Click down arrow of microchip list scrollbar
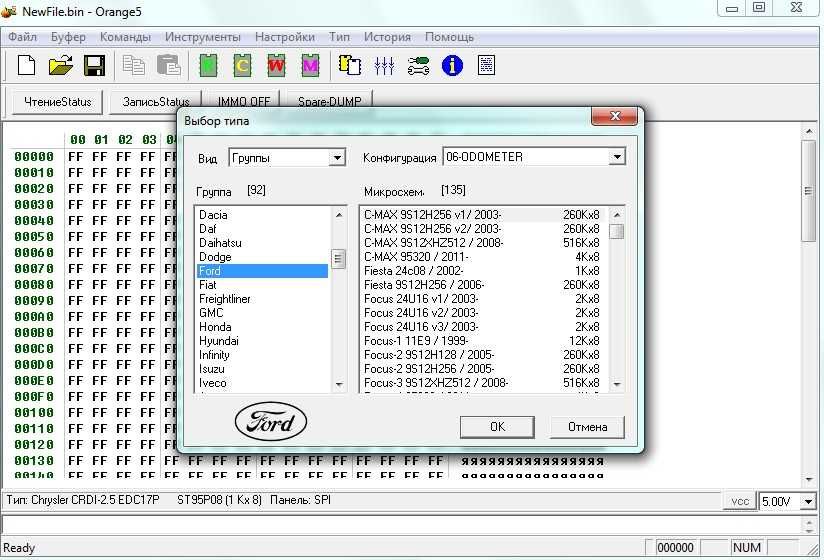 [617, 385]
